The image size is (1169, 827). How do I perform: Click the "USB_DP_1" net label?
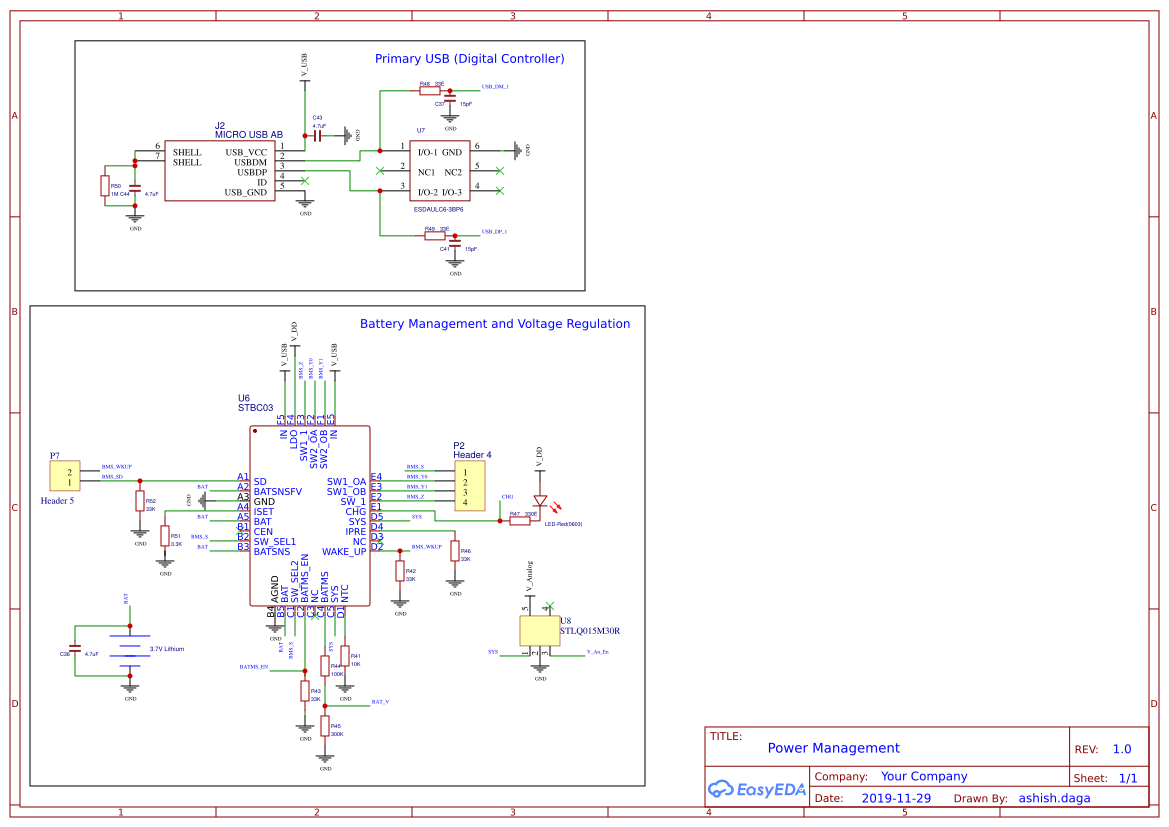[494, 231]
